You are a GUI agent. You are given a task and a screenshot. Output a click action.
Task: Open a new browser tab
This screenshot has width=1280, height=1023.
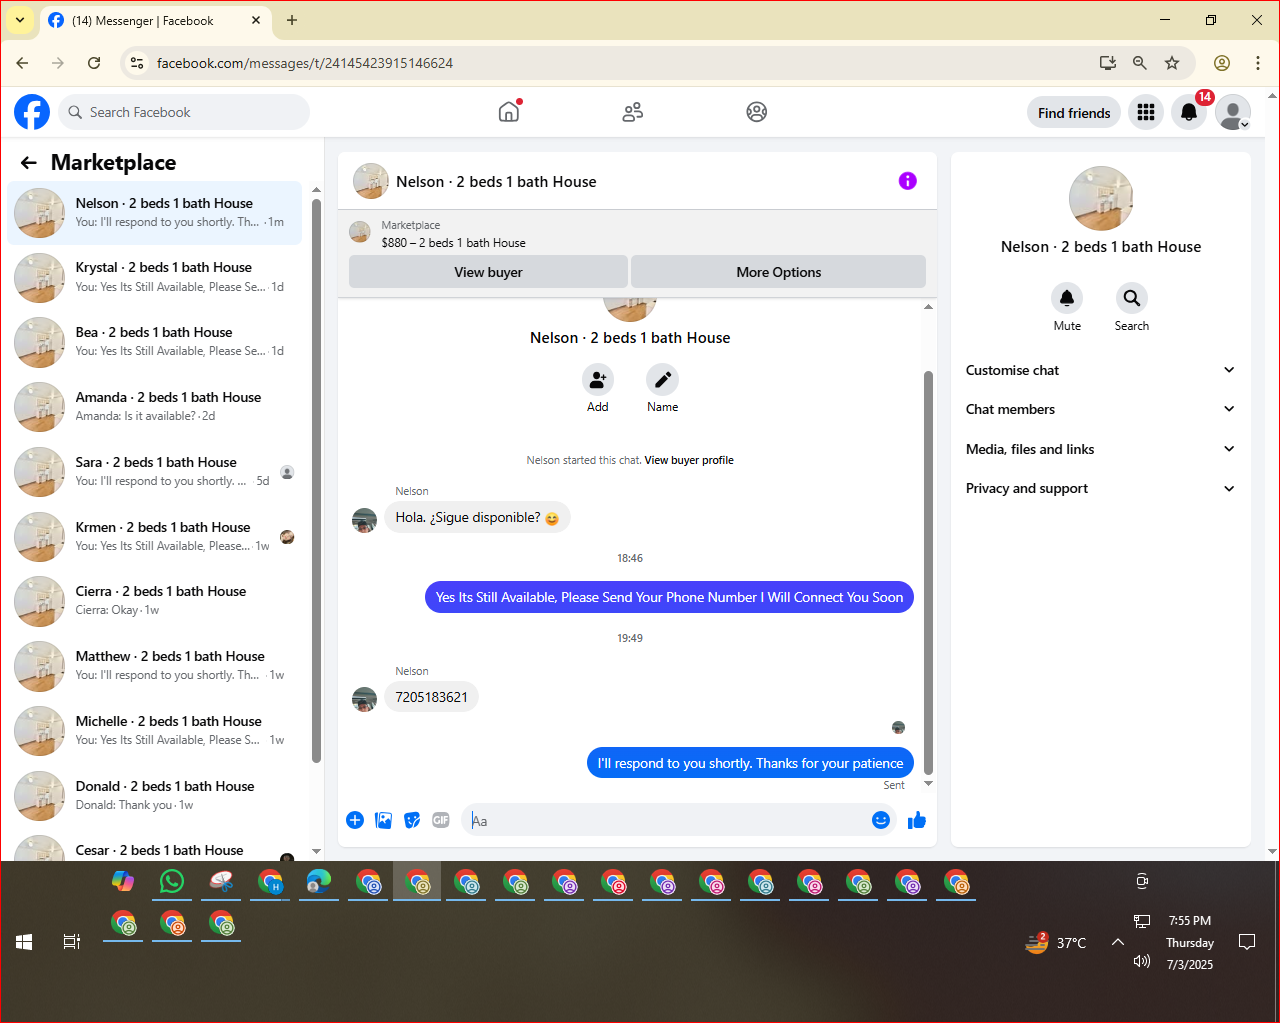click(292, 20)
